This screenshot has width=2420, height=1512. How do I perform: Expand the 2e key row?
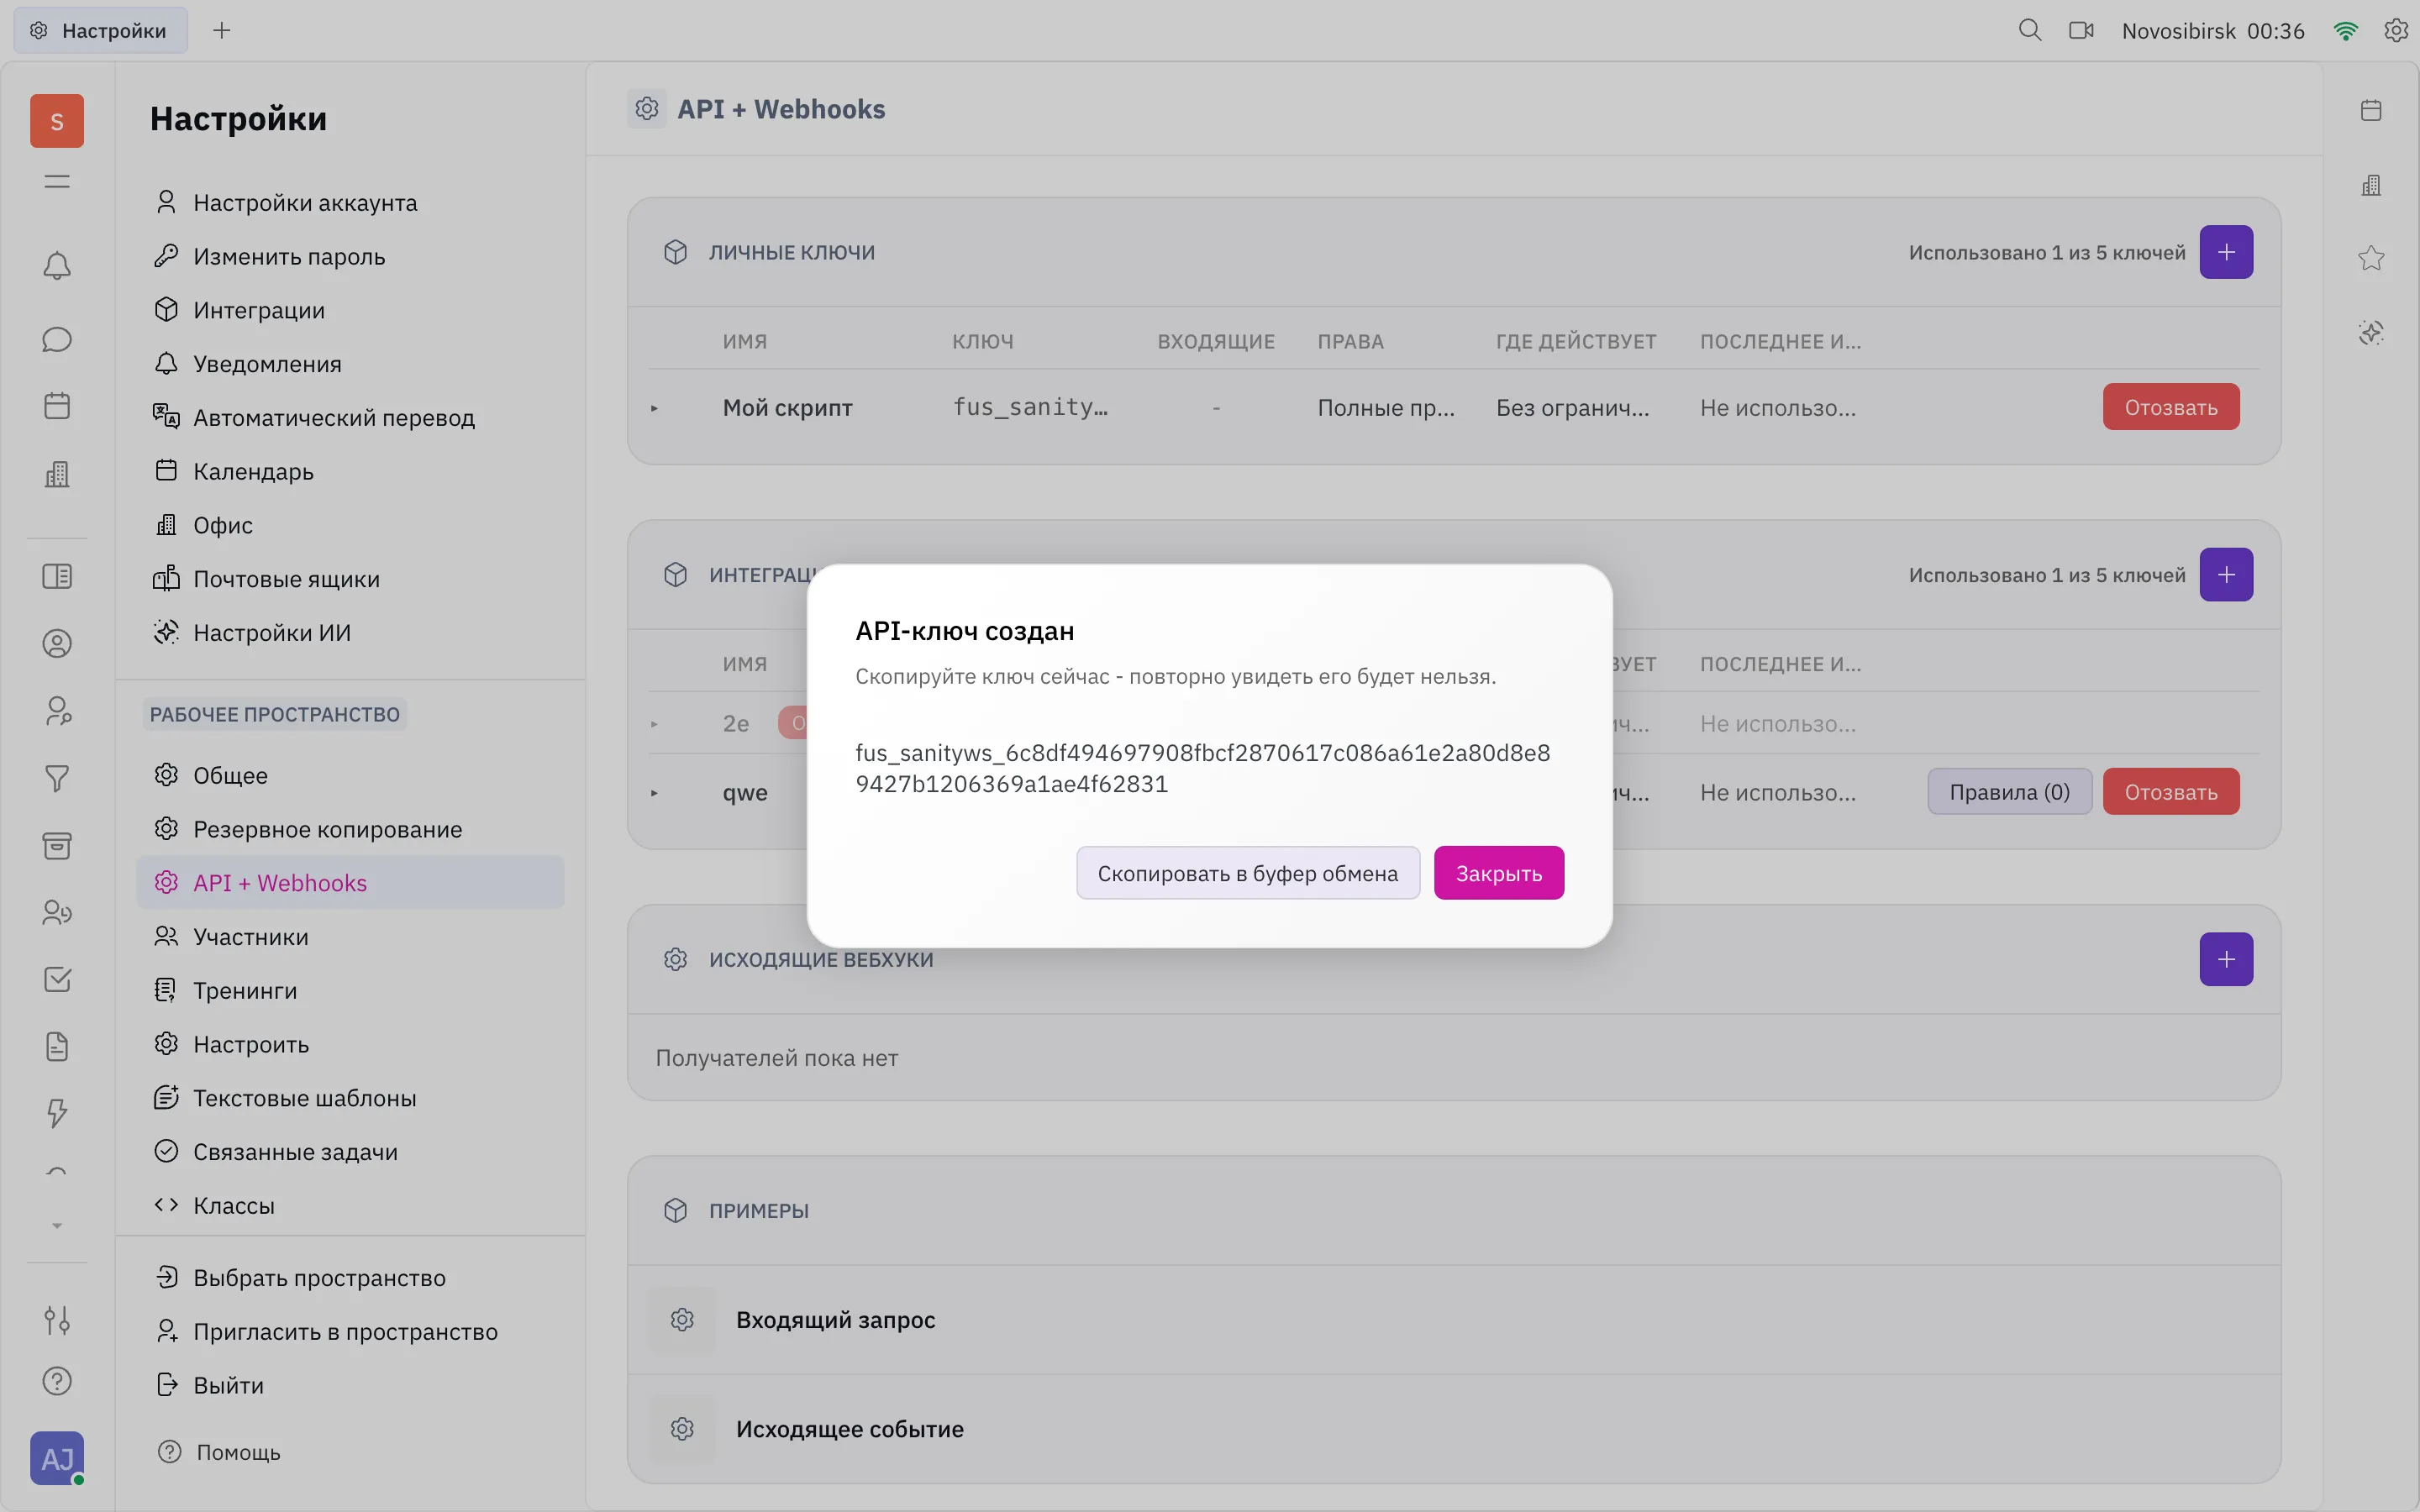point(654,724)
